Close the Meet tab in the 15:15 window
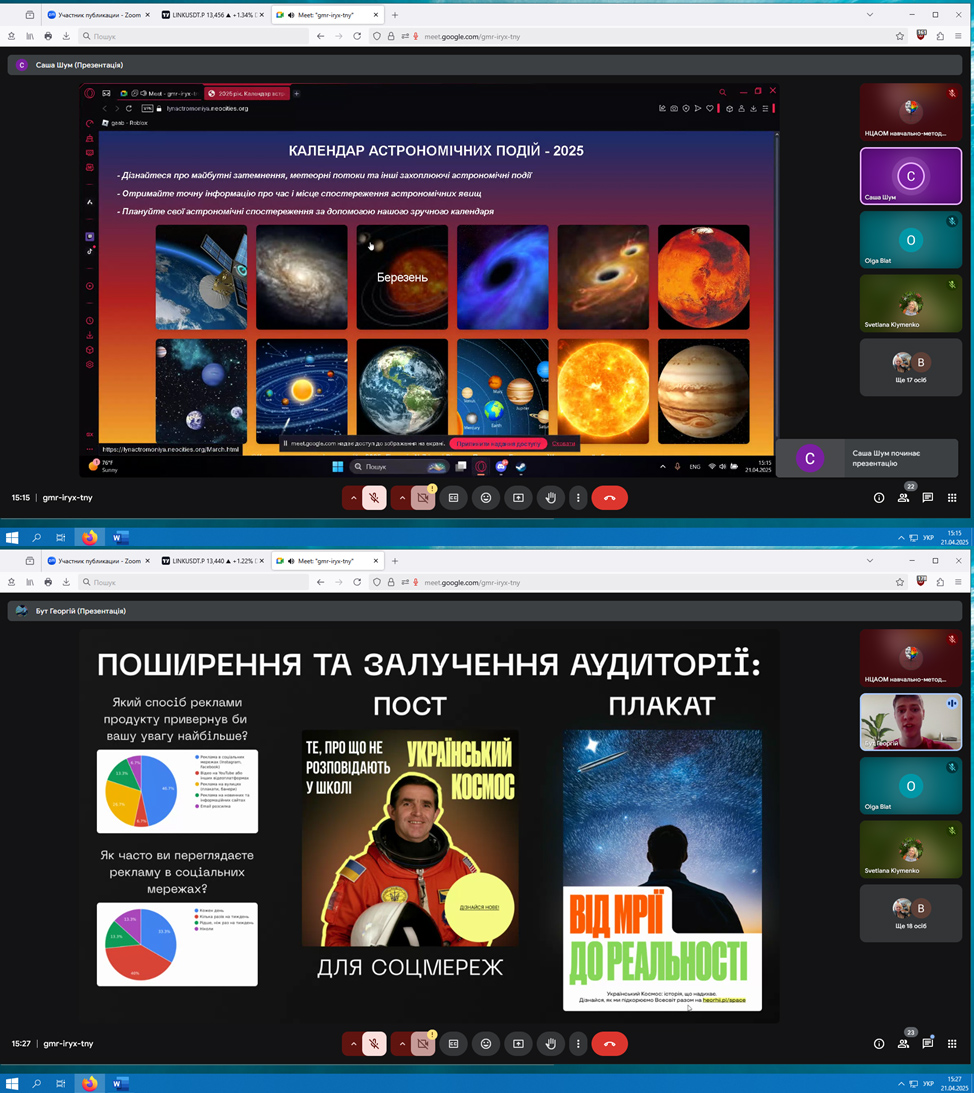The height and width of the screenshot is (1093, 974). (x=376, y=15)
